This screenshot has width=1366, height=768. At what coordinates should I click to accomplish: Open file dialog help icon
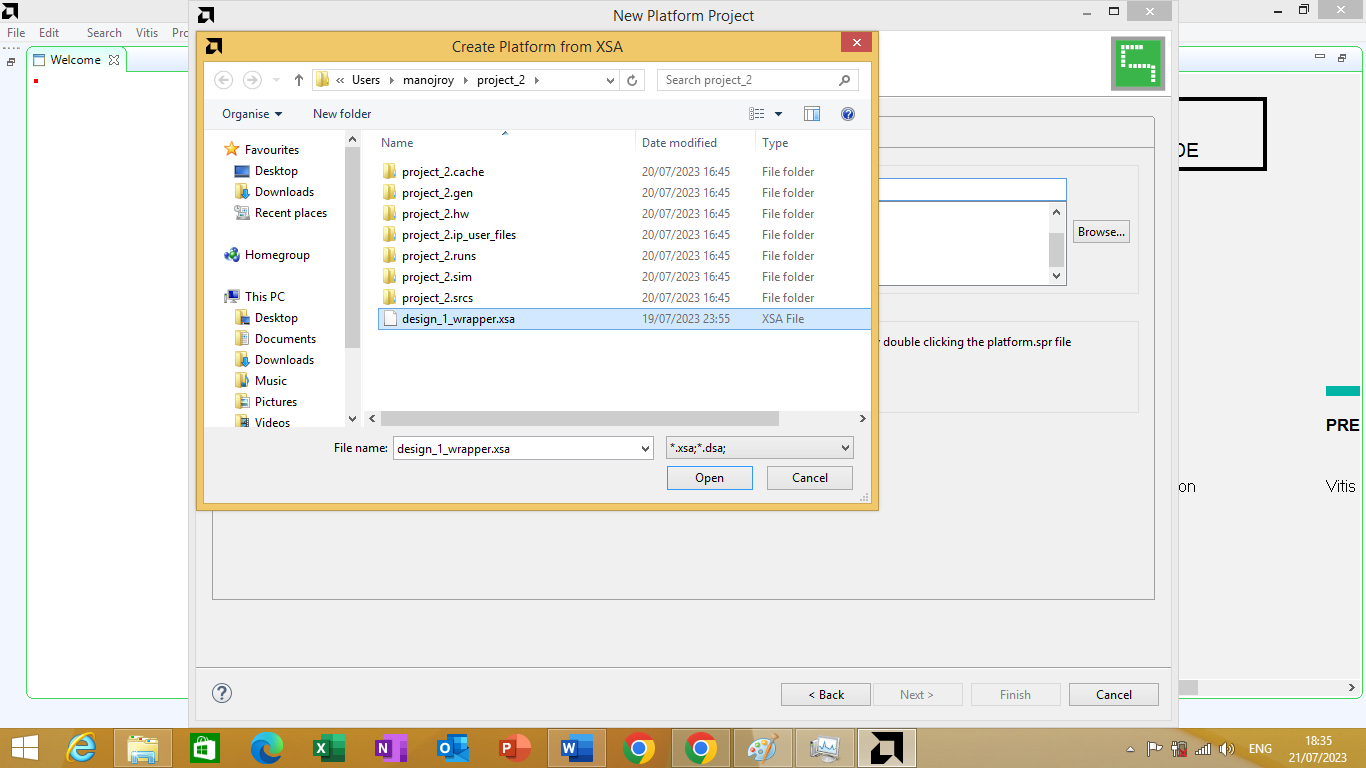tap(848, 114)
